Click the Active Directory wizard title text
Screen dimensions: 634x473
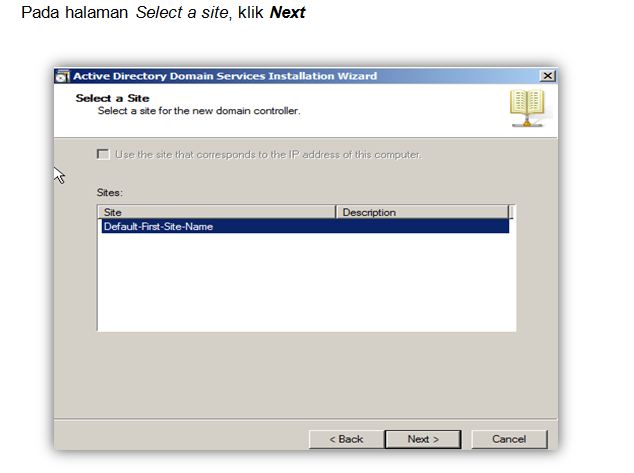point(225,76)
